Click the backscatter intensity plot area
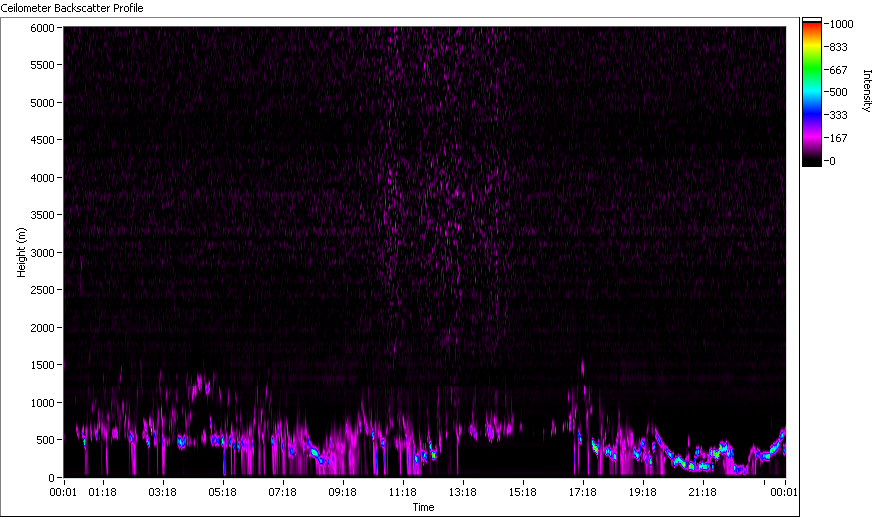 tap(425, 252)
